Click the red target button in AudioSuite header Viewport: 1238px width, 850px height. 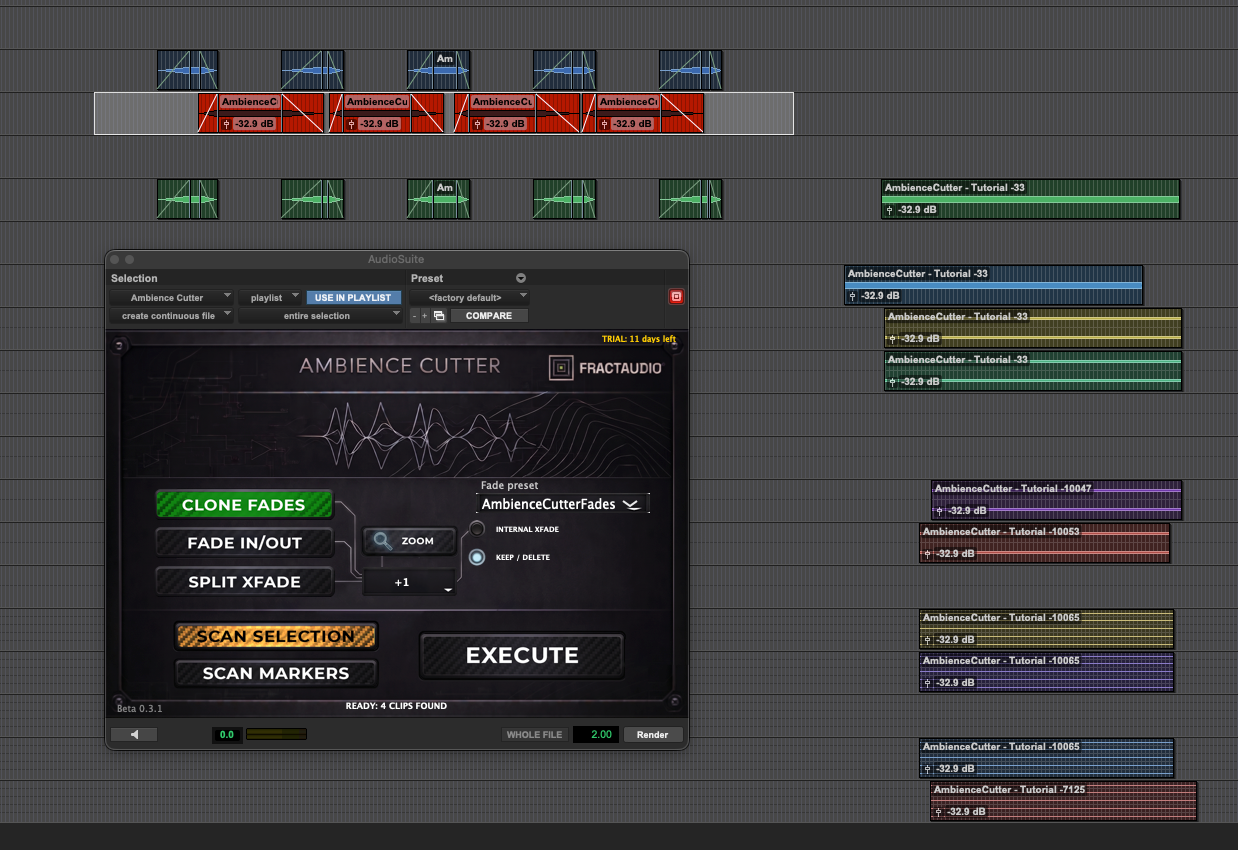[676, 296]
